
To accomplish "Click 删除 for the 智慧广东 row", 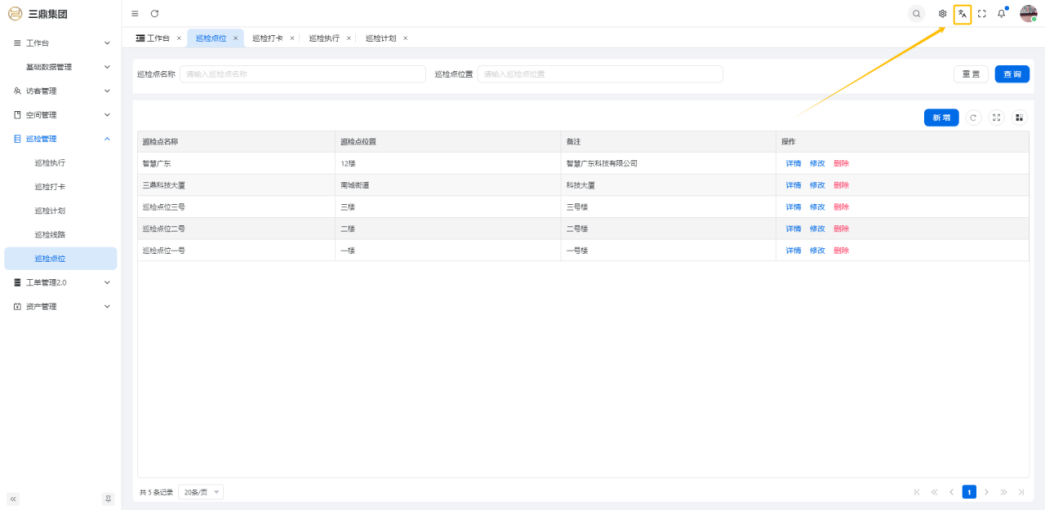I will 841,163.
